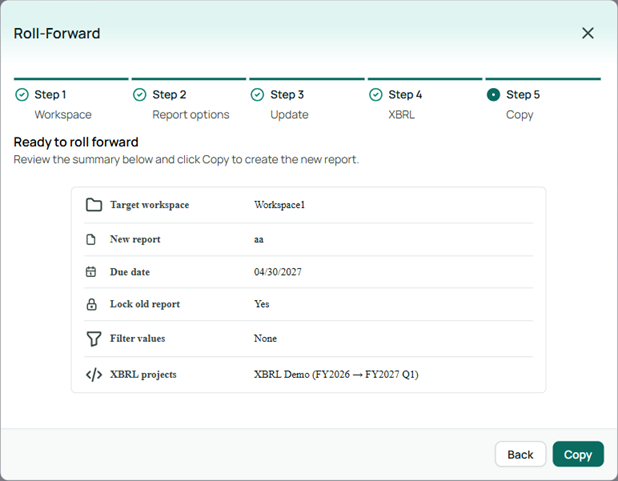Image resolution: width=618 pixels, height=481 pixels.
Task: Click the 'Filter values' label
Action: pyautogui.click(x=138, y=338)
